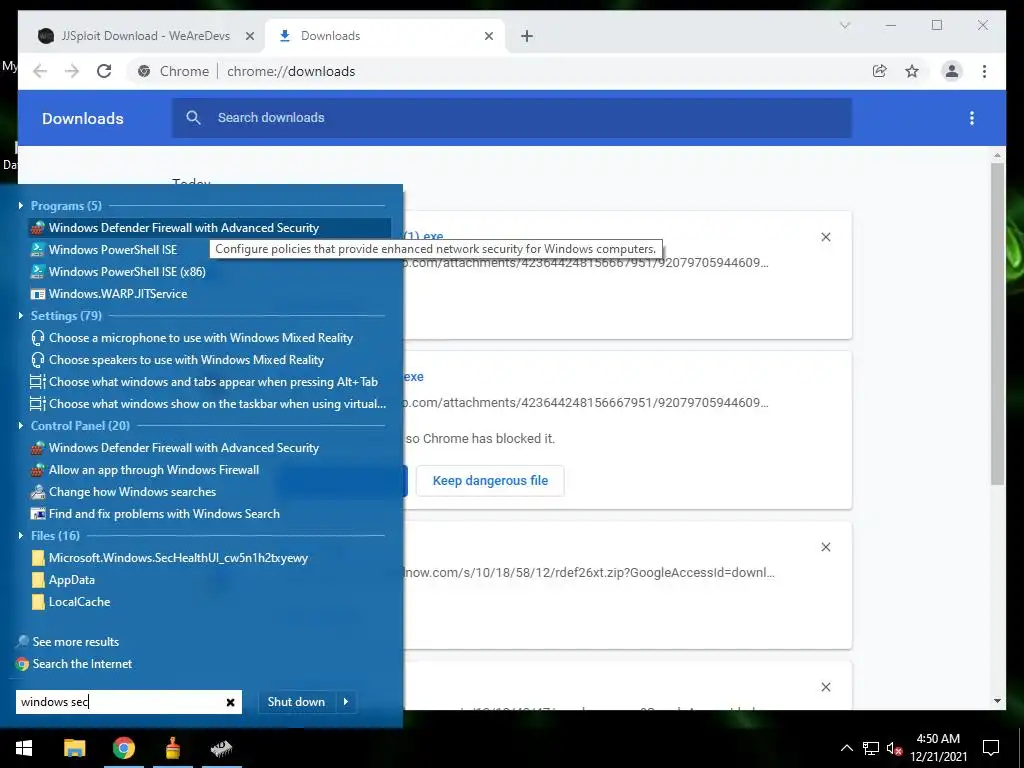Remove first download entry with X
Viewport: 1024px width, 768px height.
(825, 237)
